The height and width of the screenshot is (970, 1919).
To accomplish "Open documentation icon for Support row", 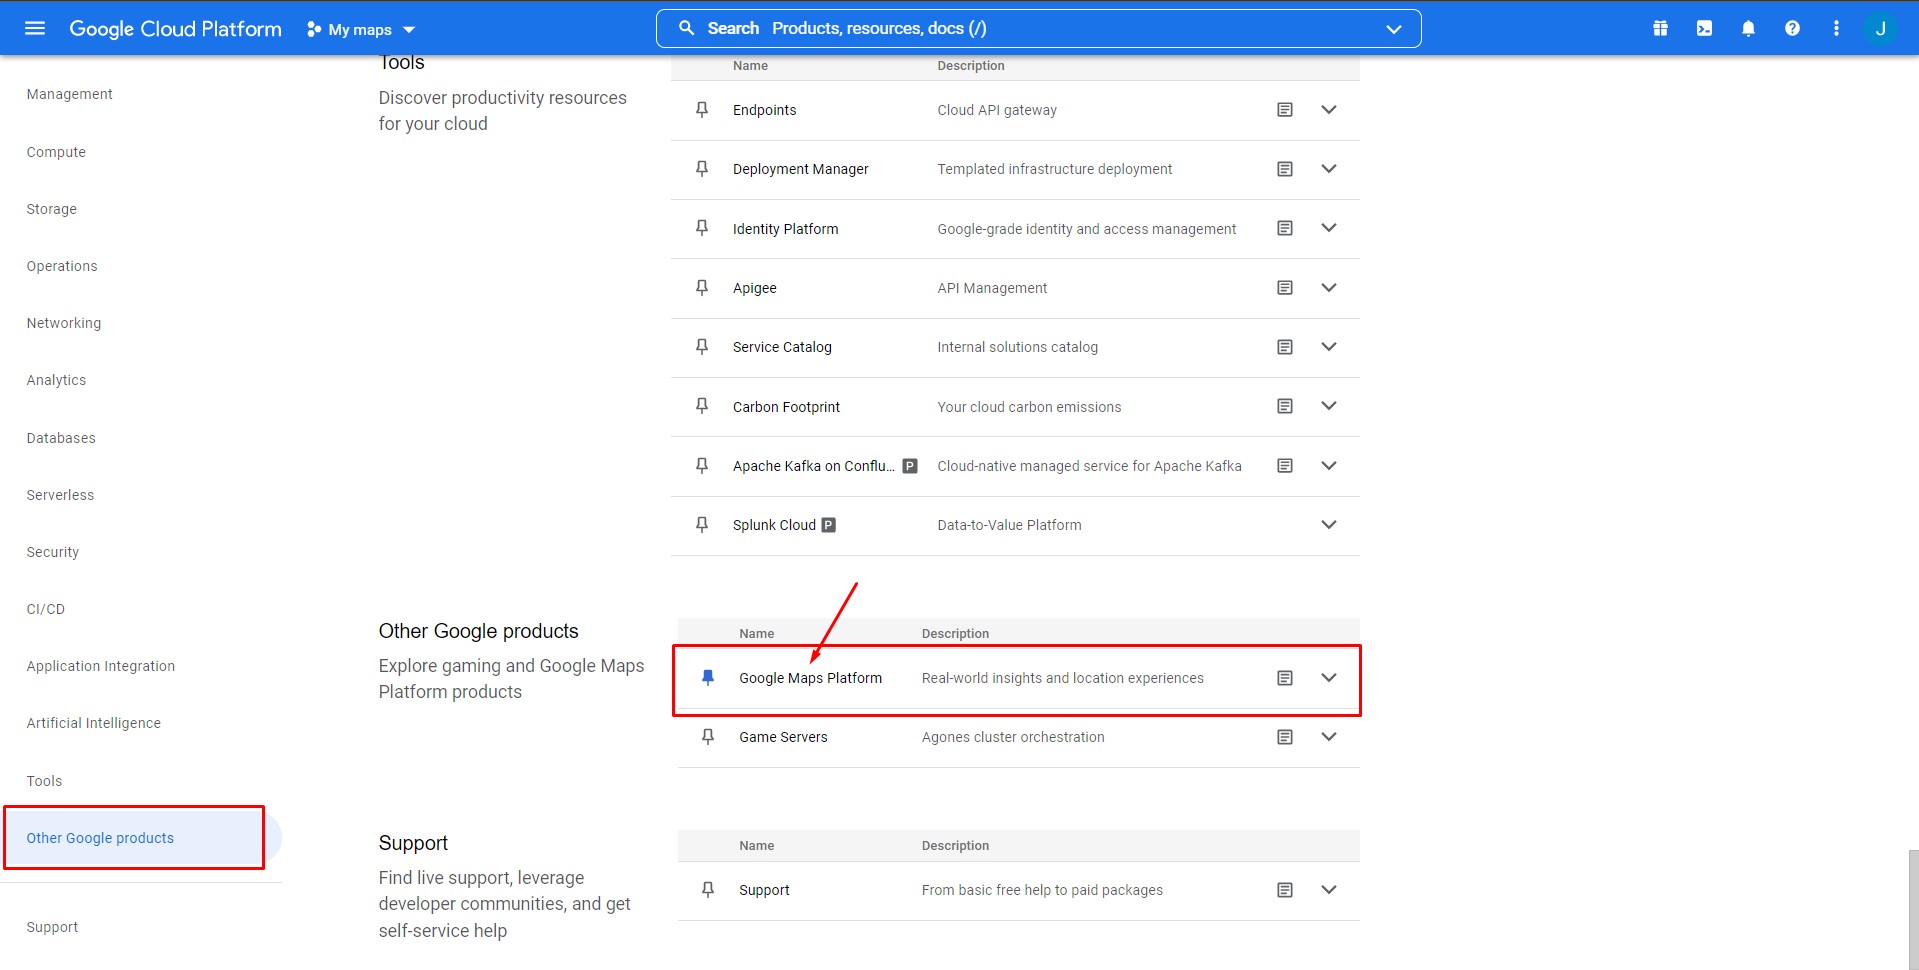I will 1285,890.
